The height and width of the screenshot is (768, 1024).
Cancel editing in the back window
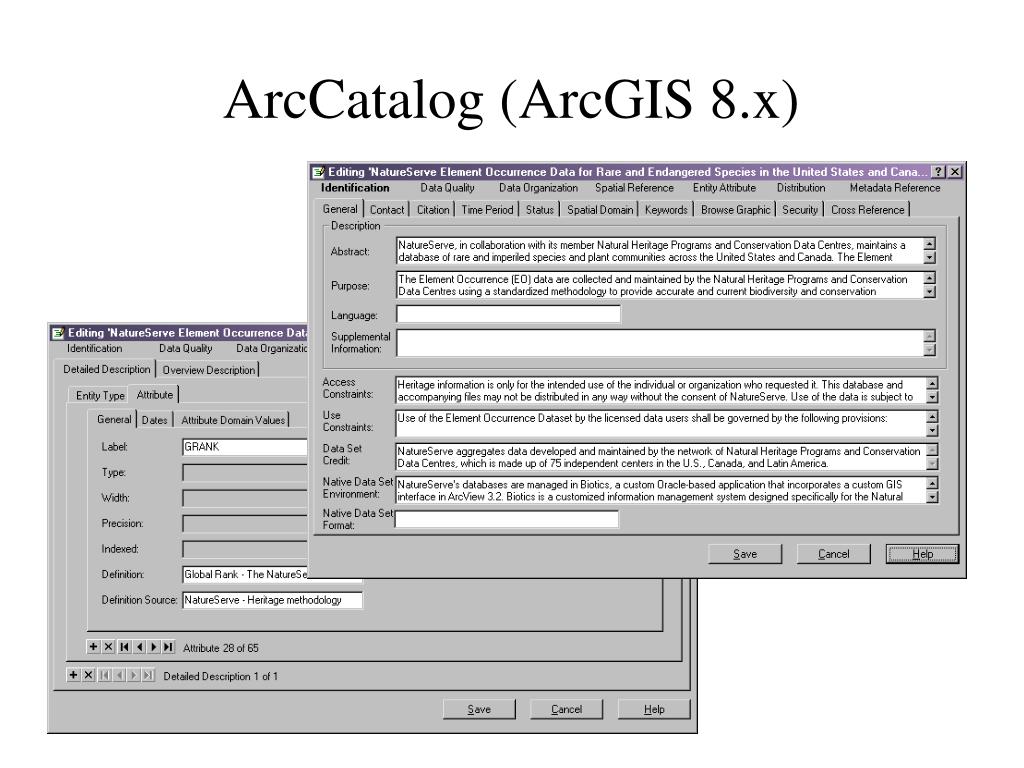566,709
